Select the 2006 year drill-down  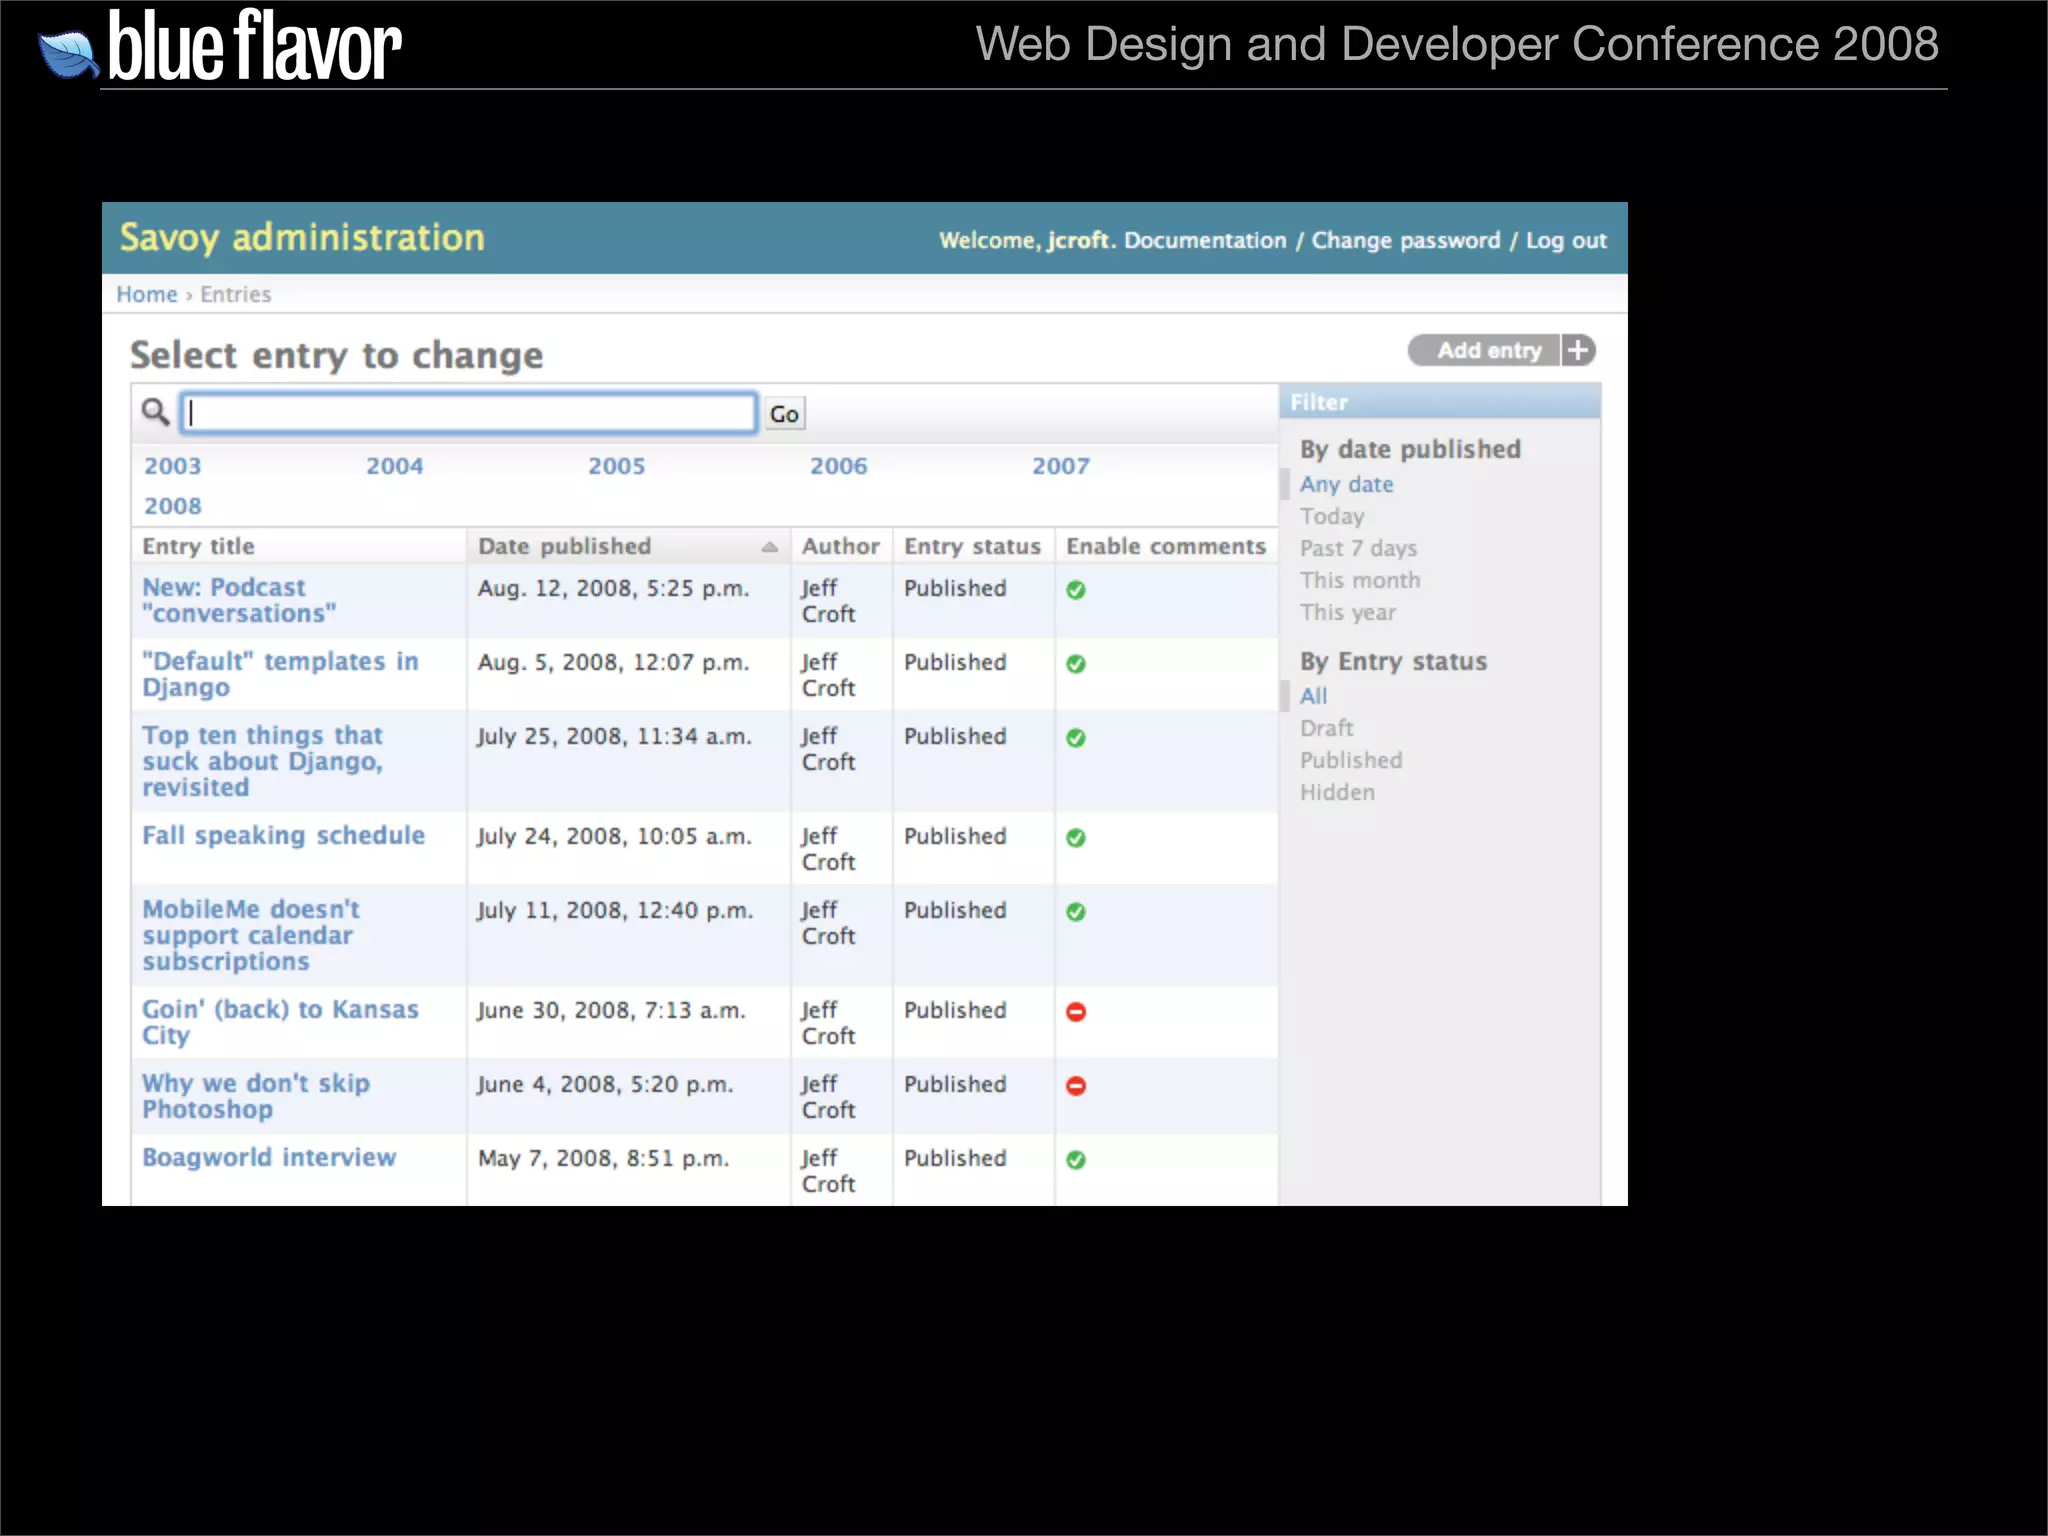click(x=838, y=466)
